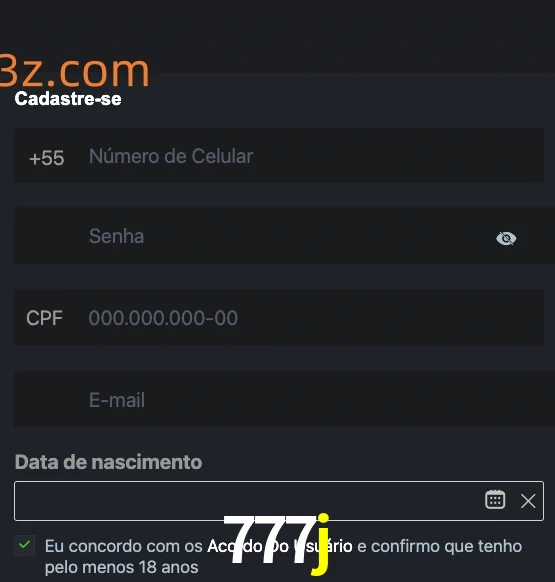Click the 'pelo menos 18 anos' text

coord(122,567)
